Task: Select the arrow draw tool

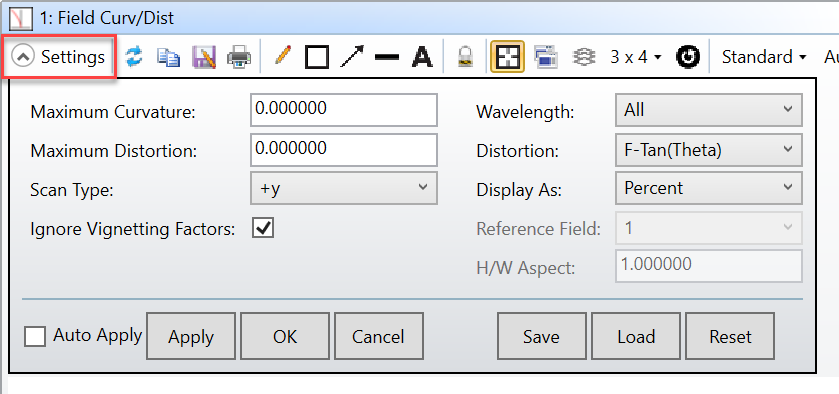Action: click(352, 56)
